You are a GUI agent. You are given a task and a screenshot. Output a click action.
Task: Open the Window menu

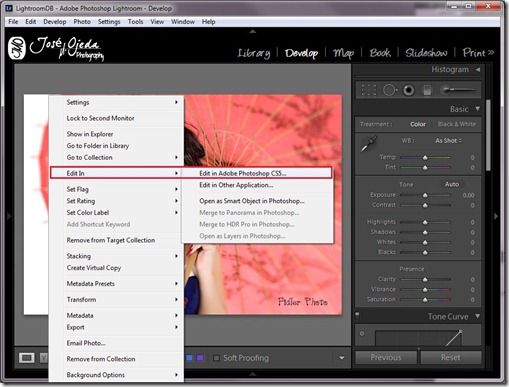coord(183,22)
